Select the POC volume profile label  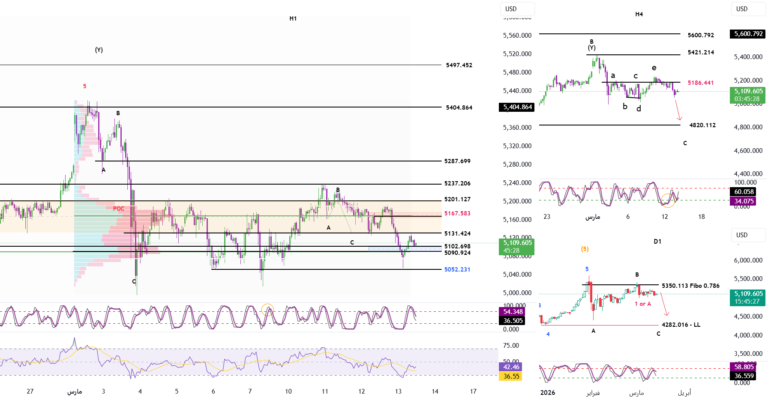click(118, 208)
